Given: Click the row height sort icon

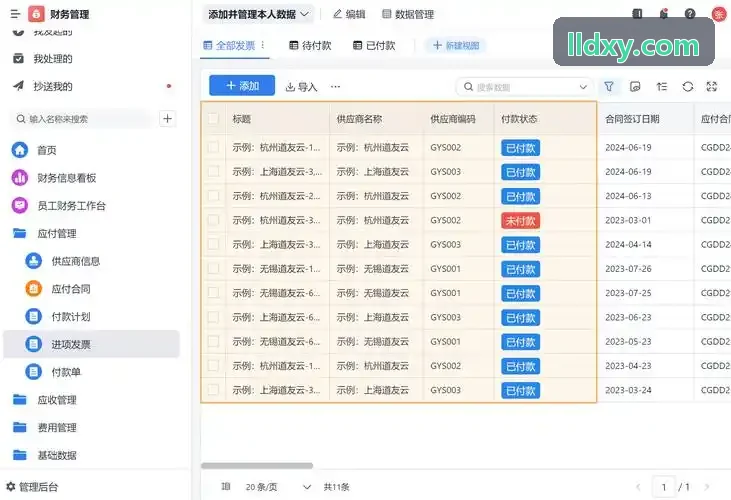Looking at the screenshot, I should point(662,87).
